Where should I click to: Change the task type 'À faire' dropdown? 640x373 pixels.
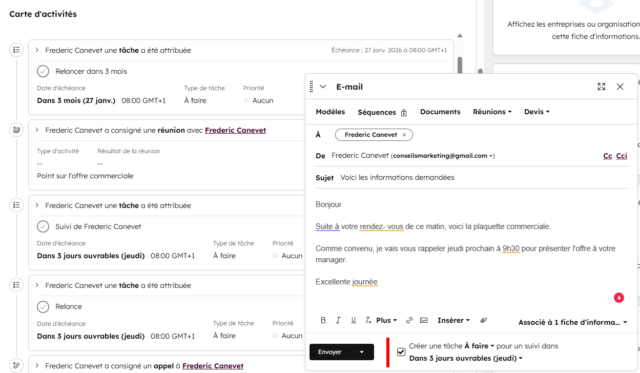click(479, 346)
